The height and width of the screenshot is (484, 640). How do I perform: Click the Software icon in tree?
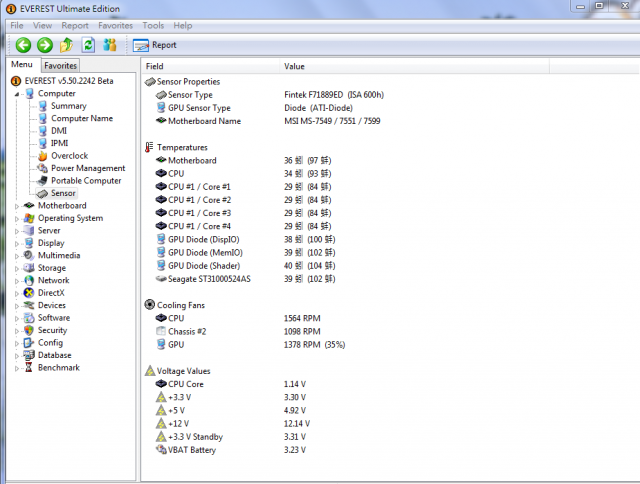pyautogui.click(x=29, y=317)
